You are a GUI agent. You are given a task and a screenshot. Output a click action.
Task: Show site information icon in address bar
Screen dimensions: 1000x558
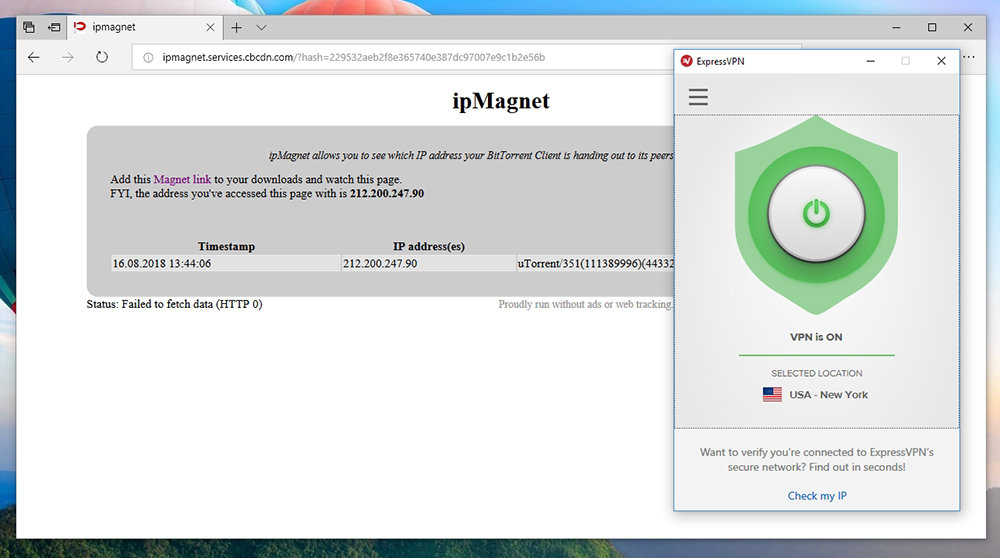click(148, 57)
